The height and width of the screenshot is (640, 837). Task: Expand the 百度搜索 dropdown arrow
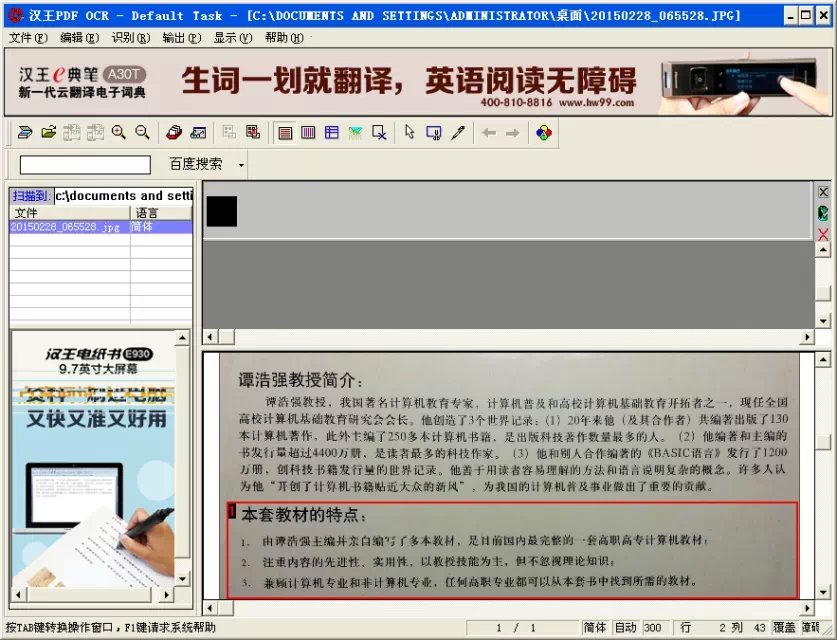[x=241, y=165]
